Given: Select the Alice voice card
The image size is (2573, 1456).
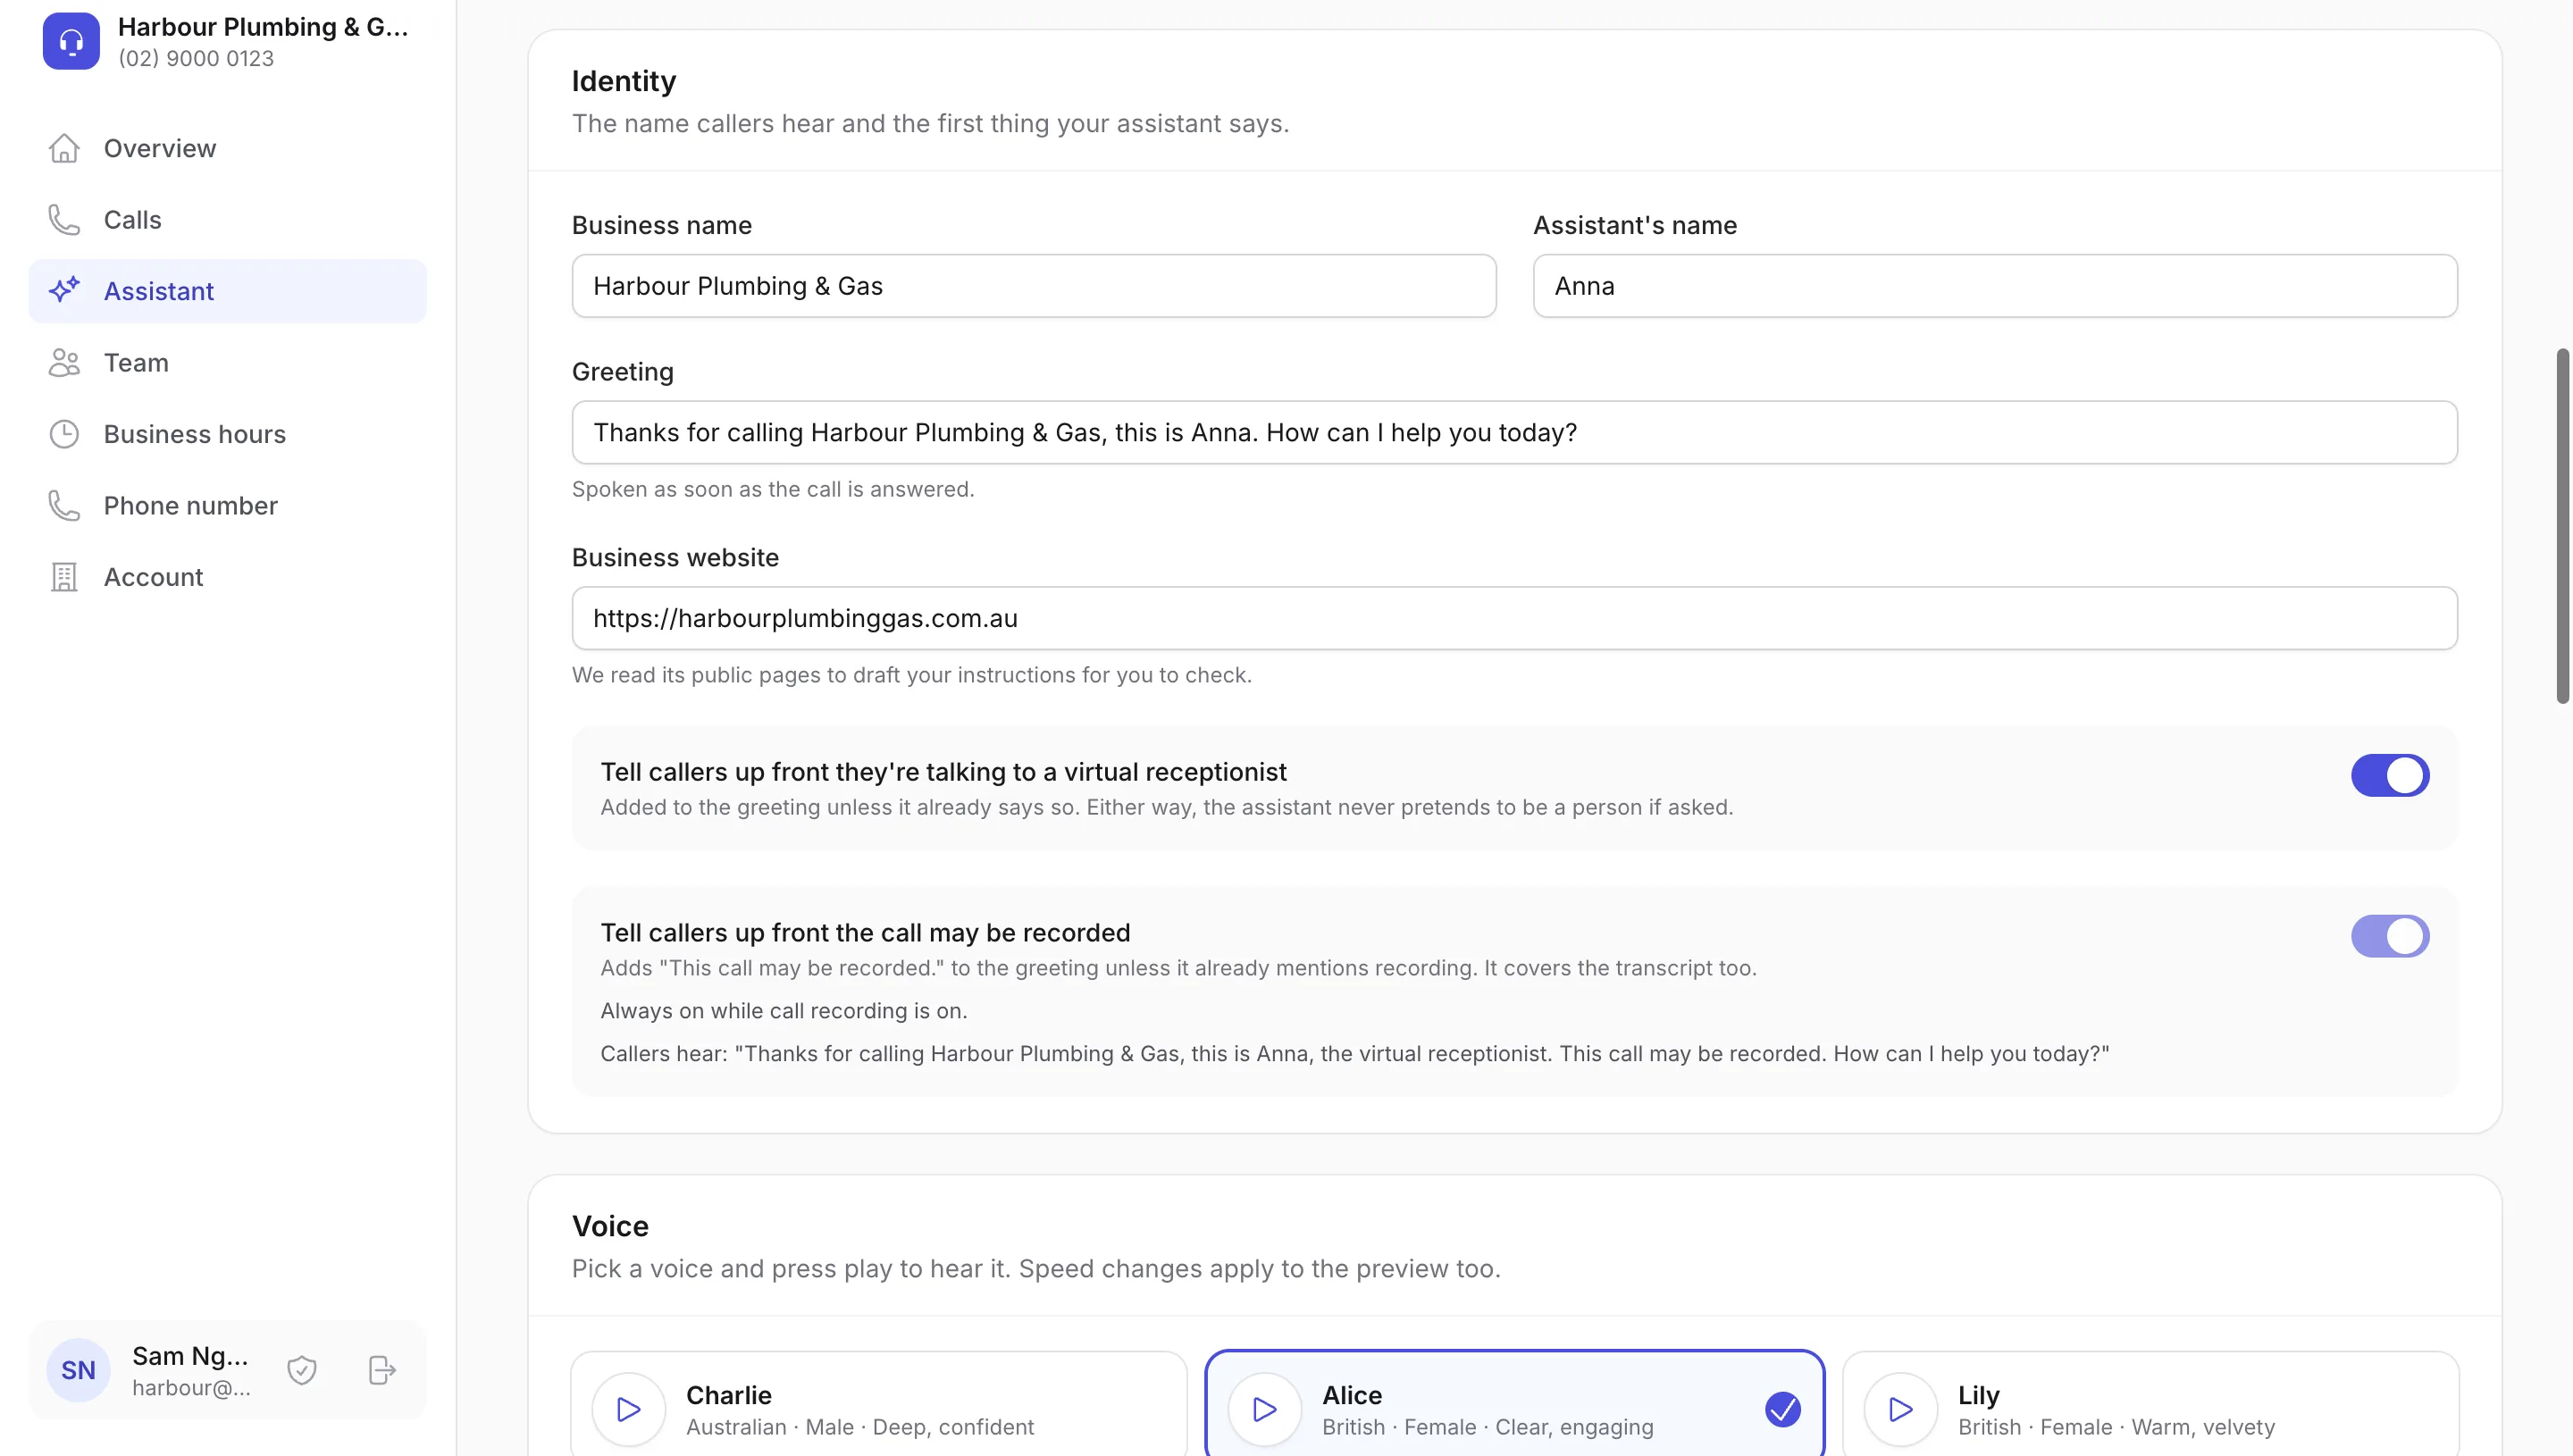Looking at the screenshot, I should (x=1515, y=1404).
